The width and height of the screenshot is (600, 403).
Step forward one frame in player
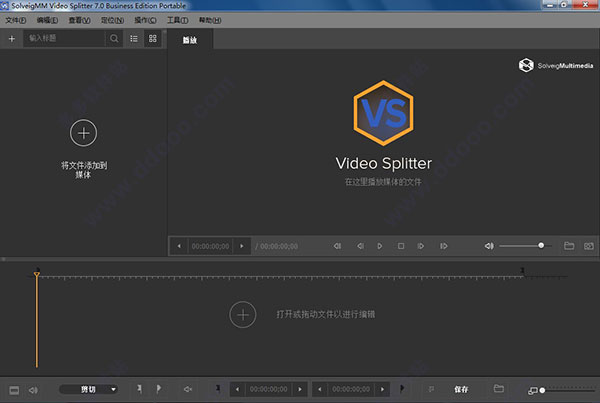tap(421, 246)
